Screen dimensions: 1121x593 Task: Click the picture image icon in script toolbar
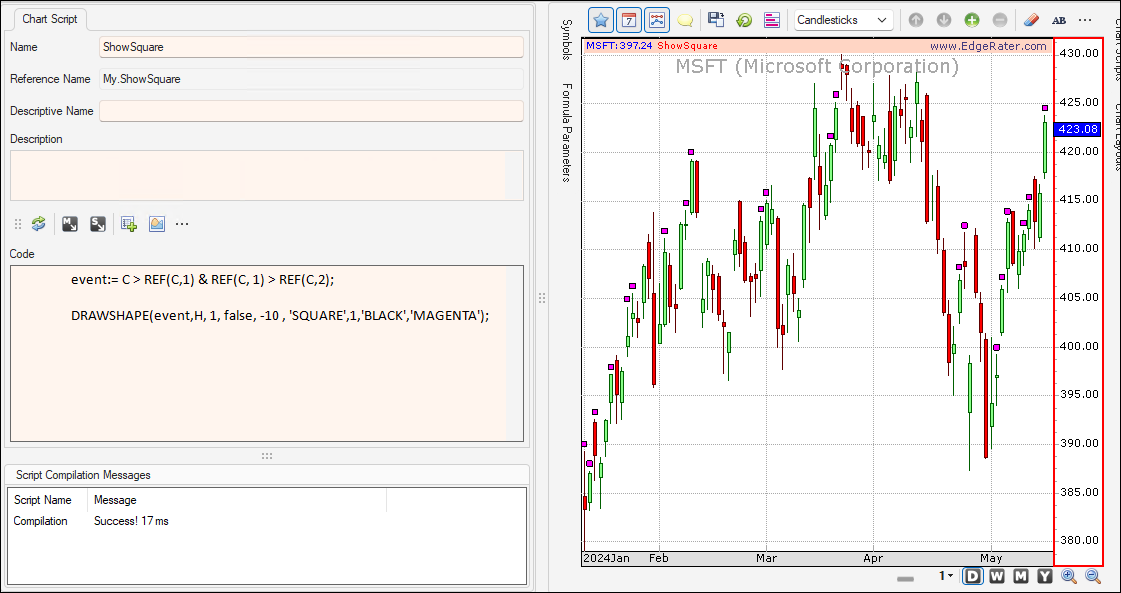[157, 225]
